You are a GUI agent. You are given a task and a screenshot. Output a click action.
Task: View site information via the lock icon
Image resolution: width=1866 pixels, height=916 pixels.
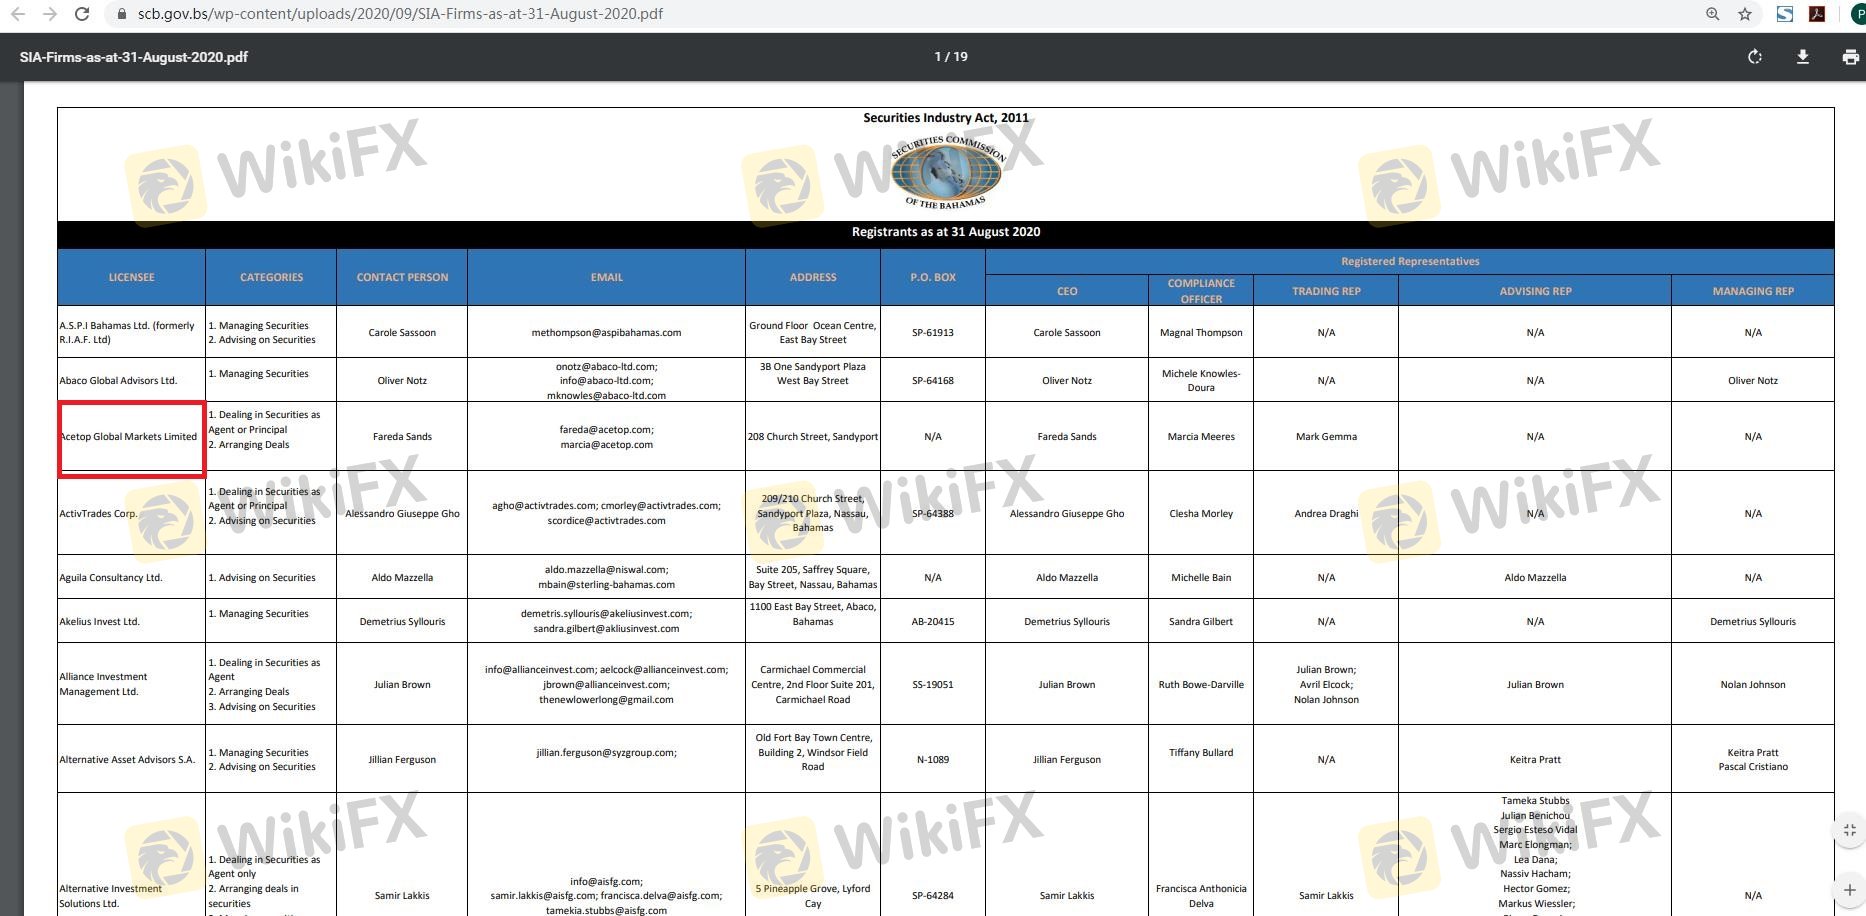click(121, 14)
